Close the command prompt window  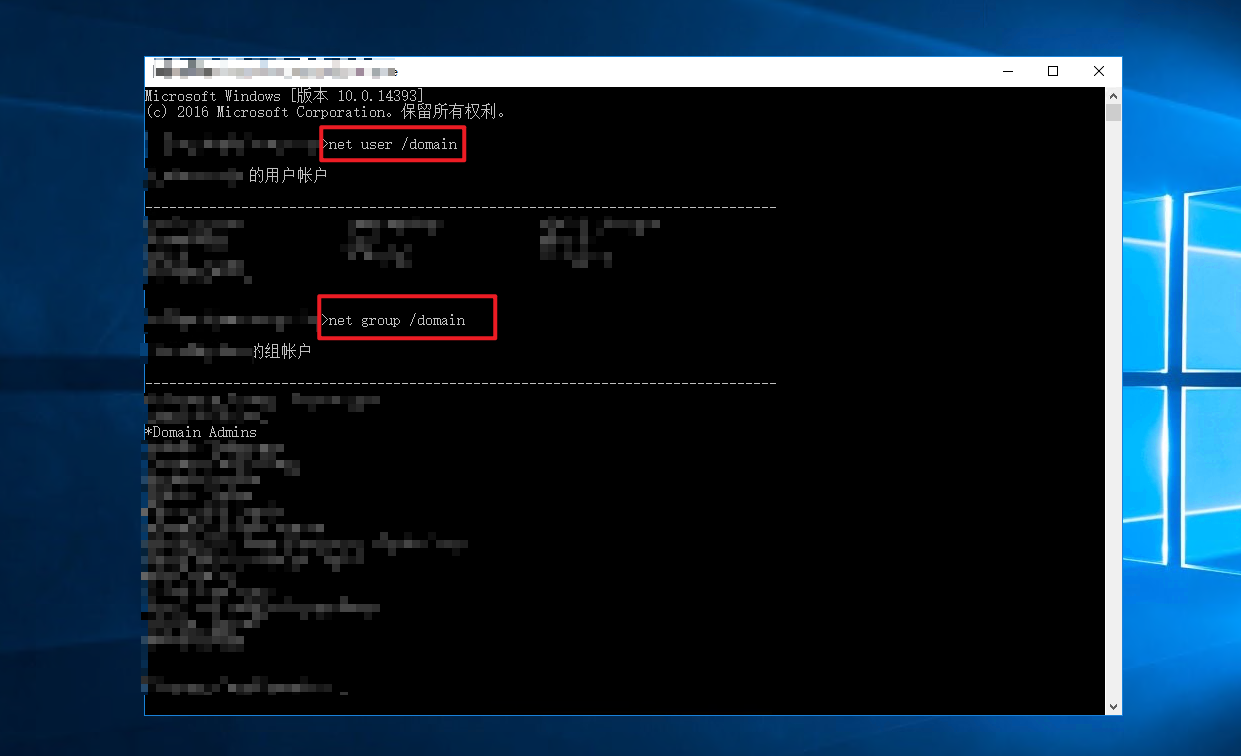[1099, 71]
